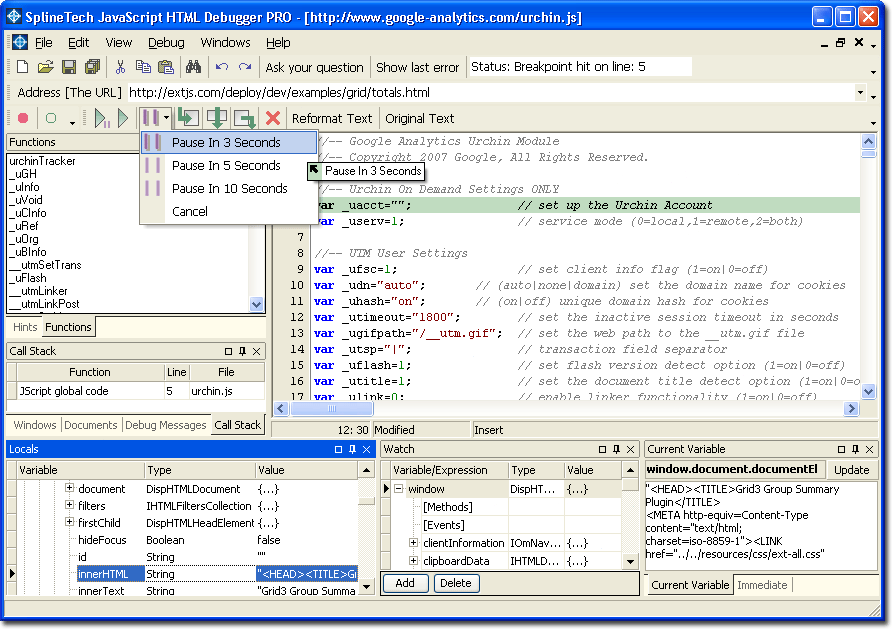Click Original Text button
Image resolution: width=895 pixels, height=631 pixels.
(x=420, y=119)
